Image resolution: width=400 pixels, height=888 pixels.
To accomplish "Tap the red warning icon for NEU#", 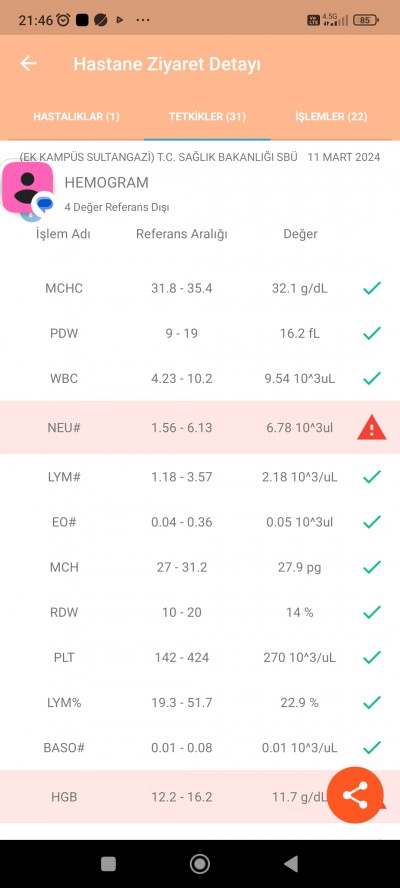I will (372, 428).
